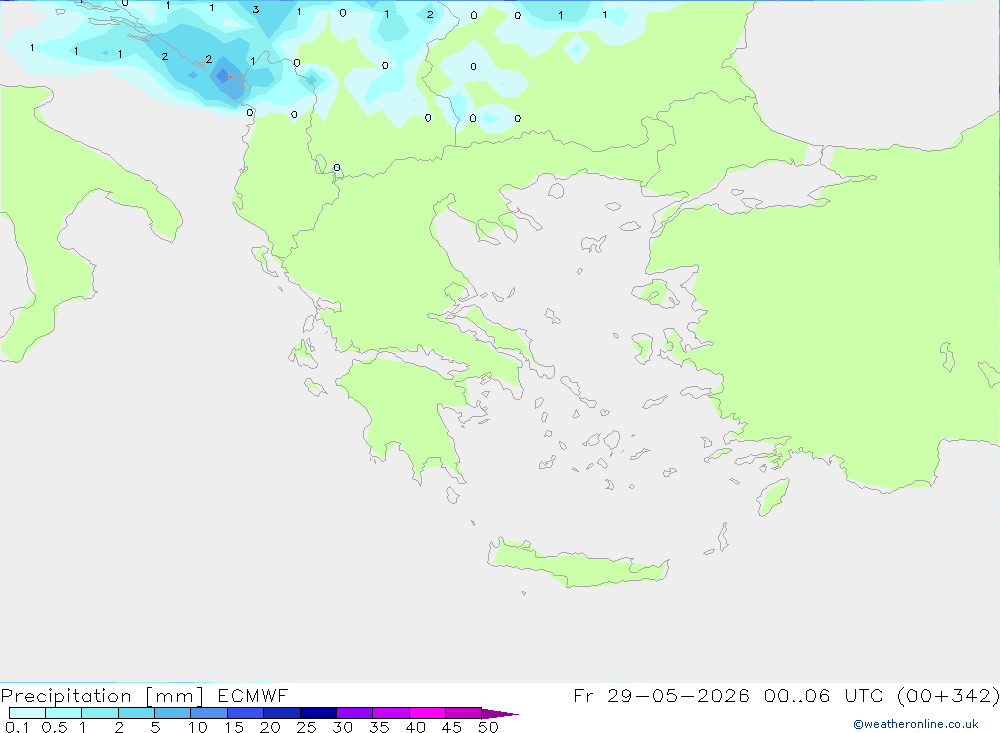Click the 'ECMWF' model label
The height and width of the screenshot is (733, 1000).
click(x=253, y=696)
